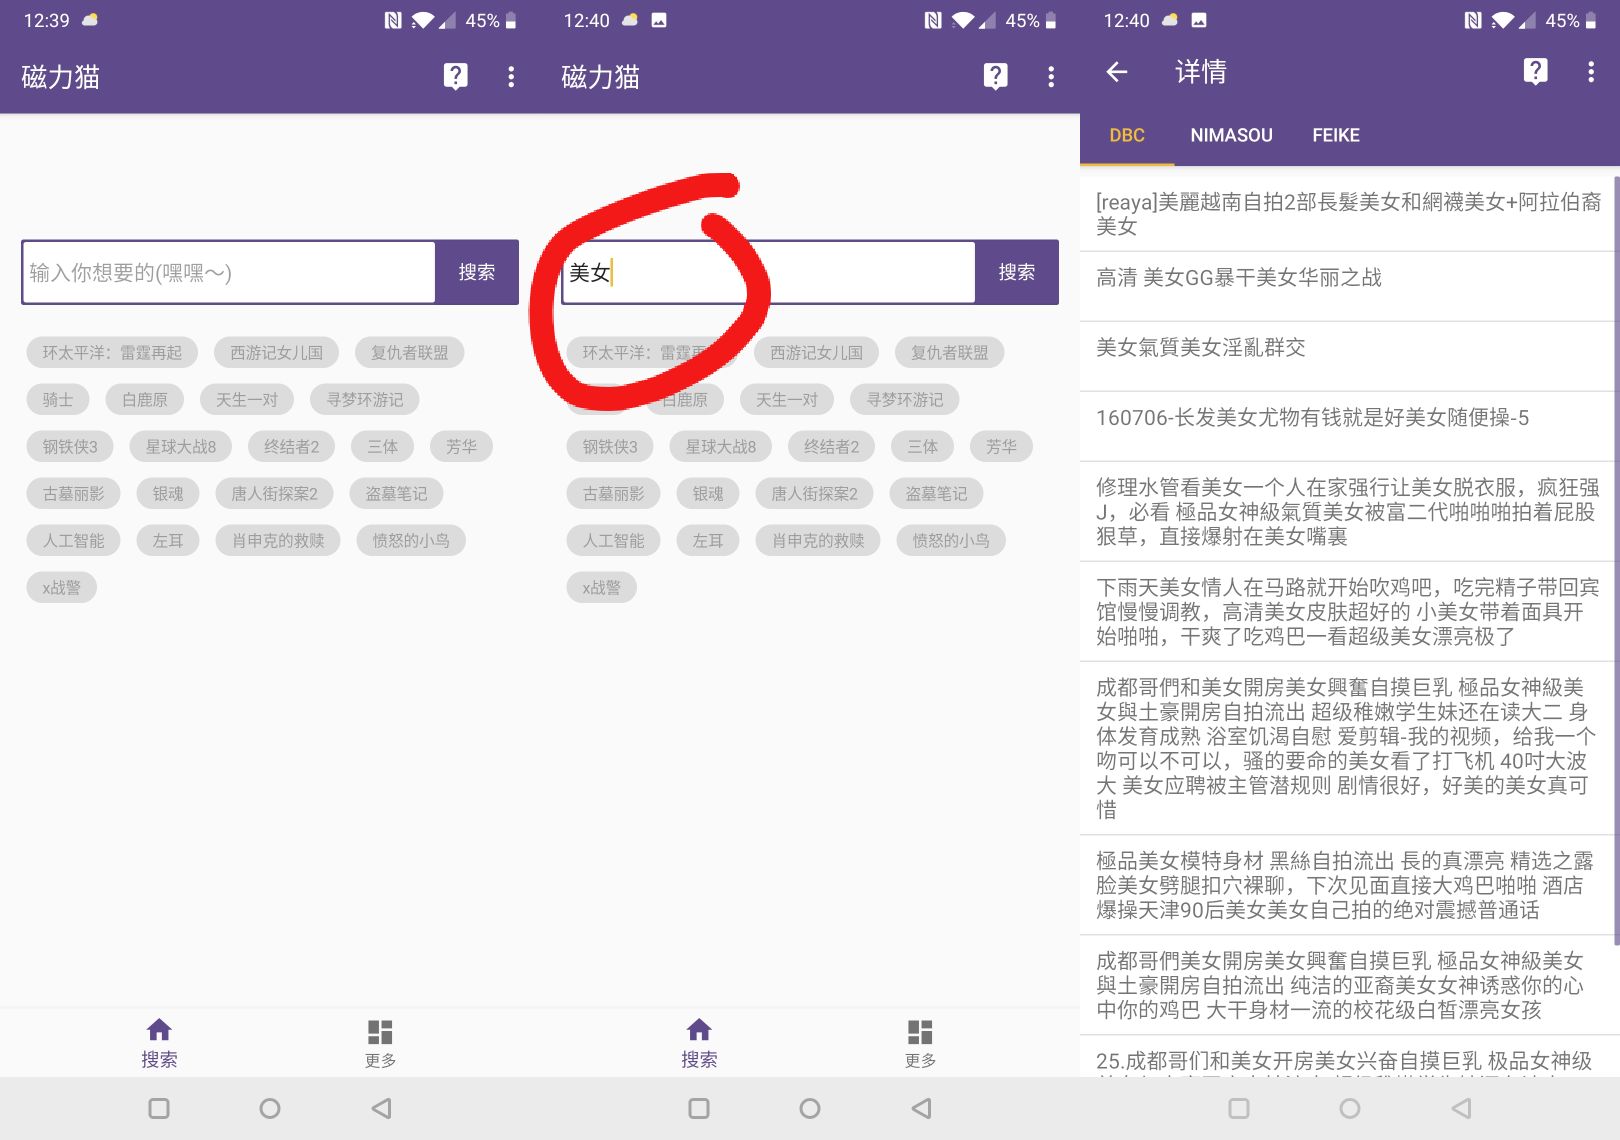Open the three-dot menu on 详情 screen
Image resolution: width=1620 pixels, height=1140 pixels.
click(1591, 71)
